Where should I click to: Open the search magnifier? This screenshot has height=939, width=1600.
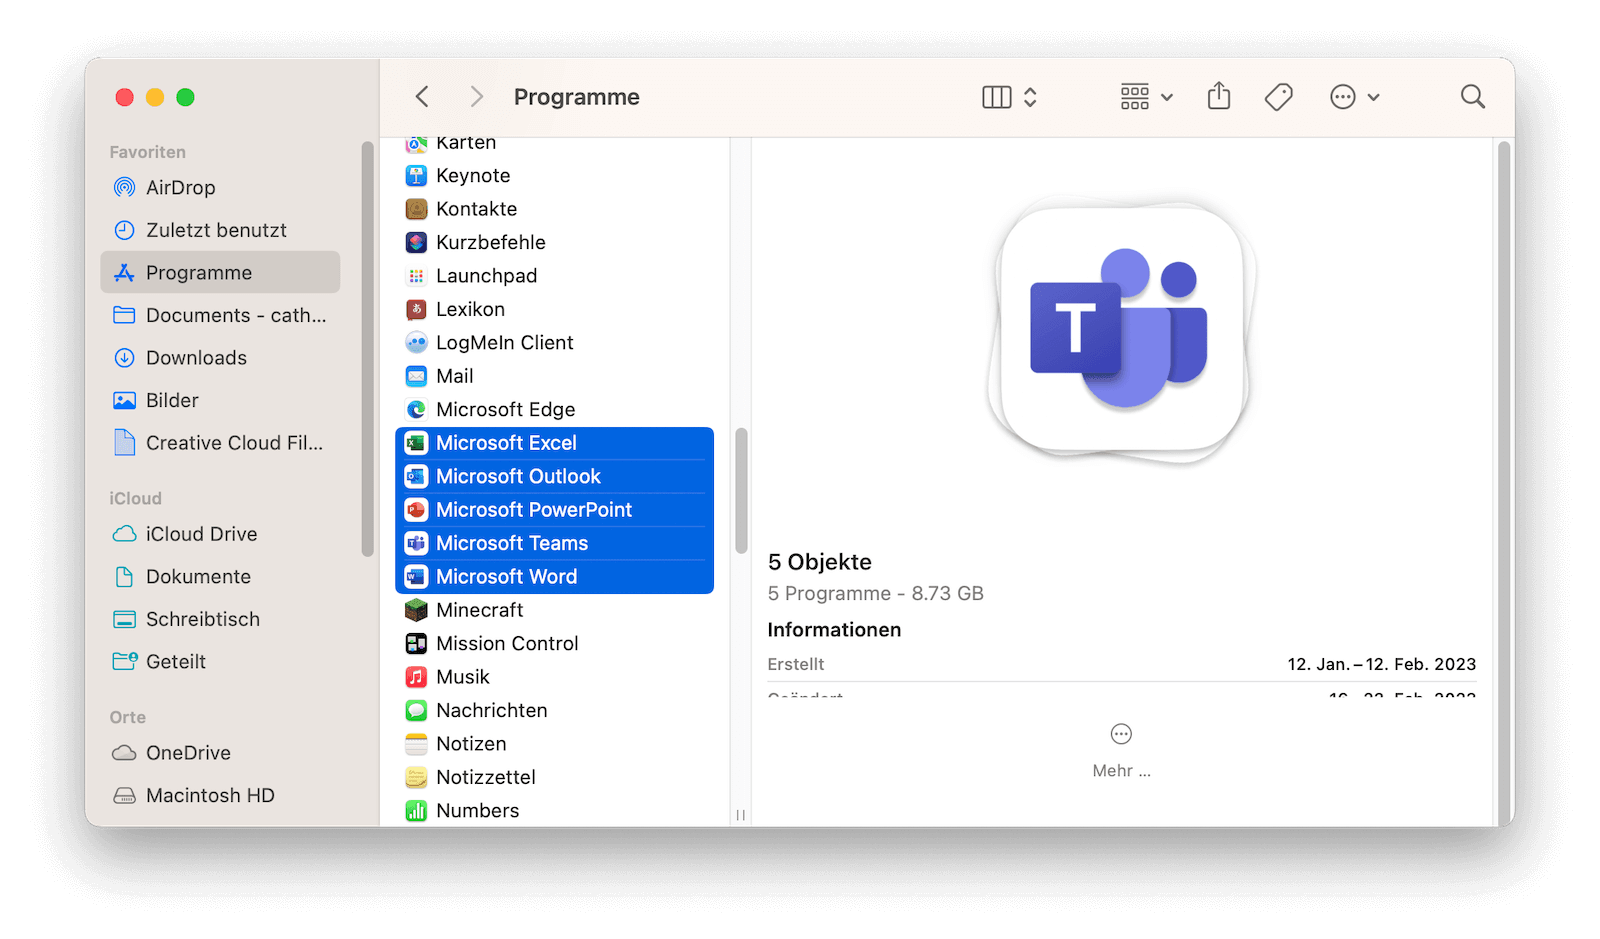1472,97
